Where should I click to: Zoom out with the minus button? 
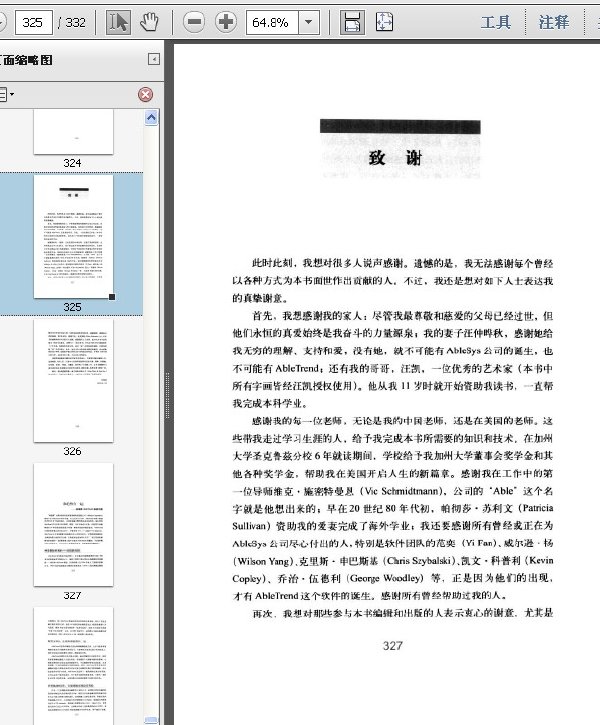[x=194, y=22]
